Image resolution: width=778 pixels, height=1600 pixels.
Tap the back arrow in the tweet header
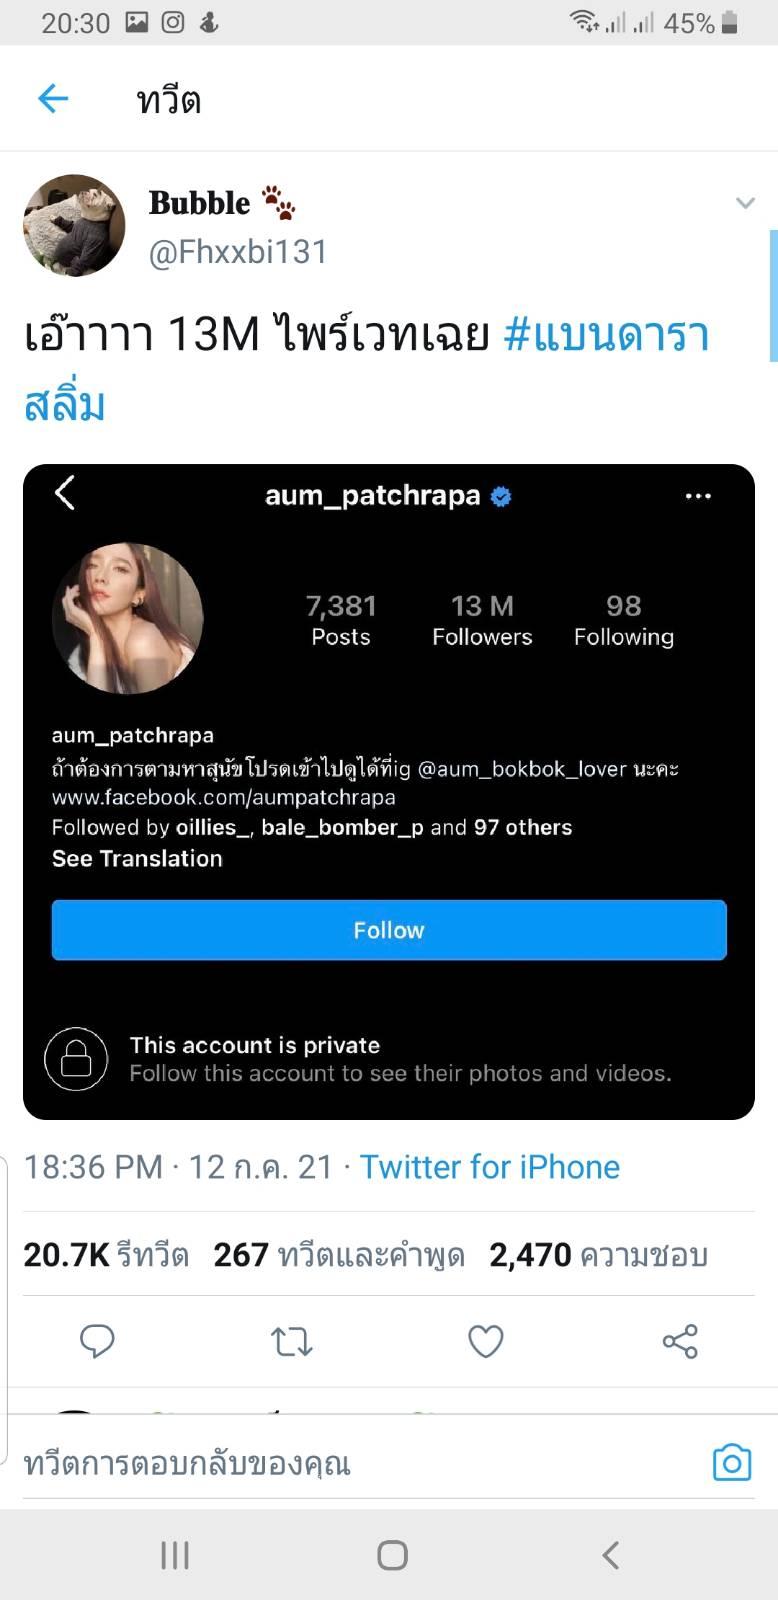point(53,98)
